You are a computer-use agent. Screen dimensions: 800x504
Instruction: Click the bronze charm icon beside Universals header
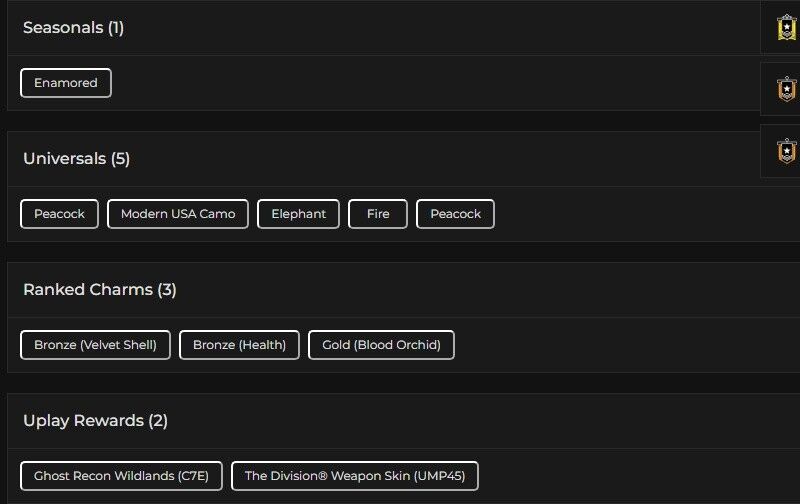coord(786,151)
